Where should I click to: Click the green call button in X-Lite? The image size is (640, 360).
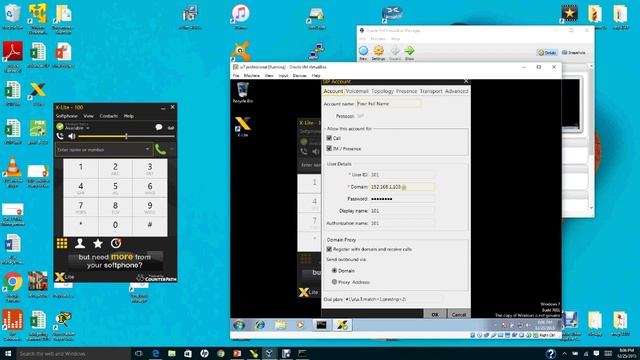point(160,150)
